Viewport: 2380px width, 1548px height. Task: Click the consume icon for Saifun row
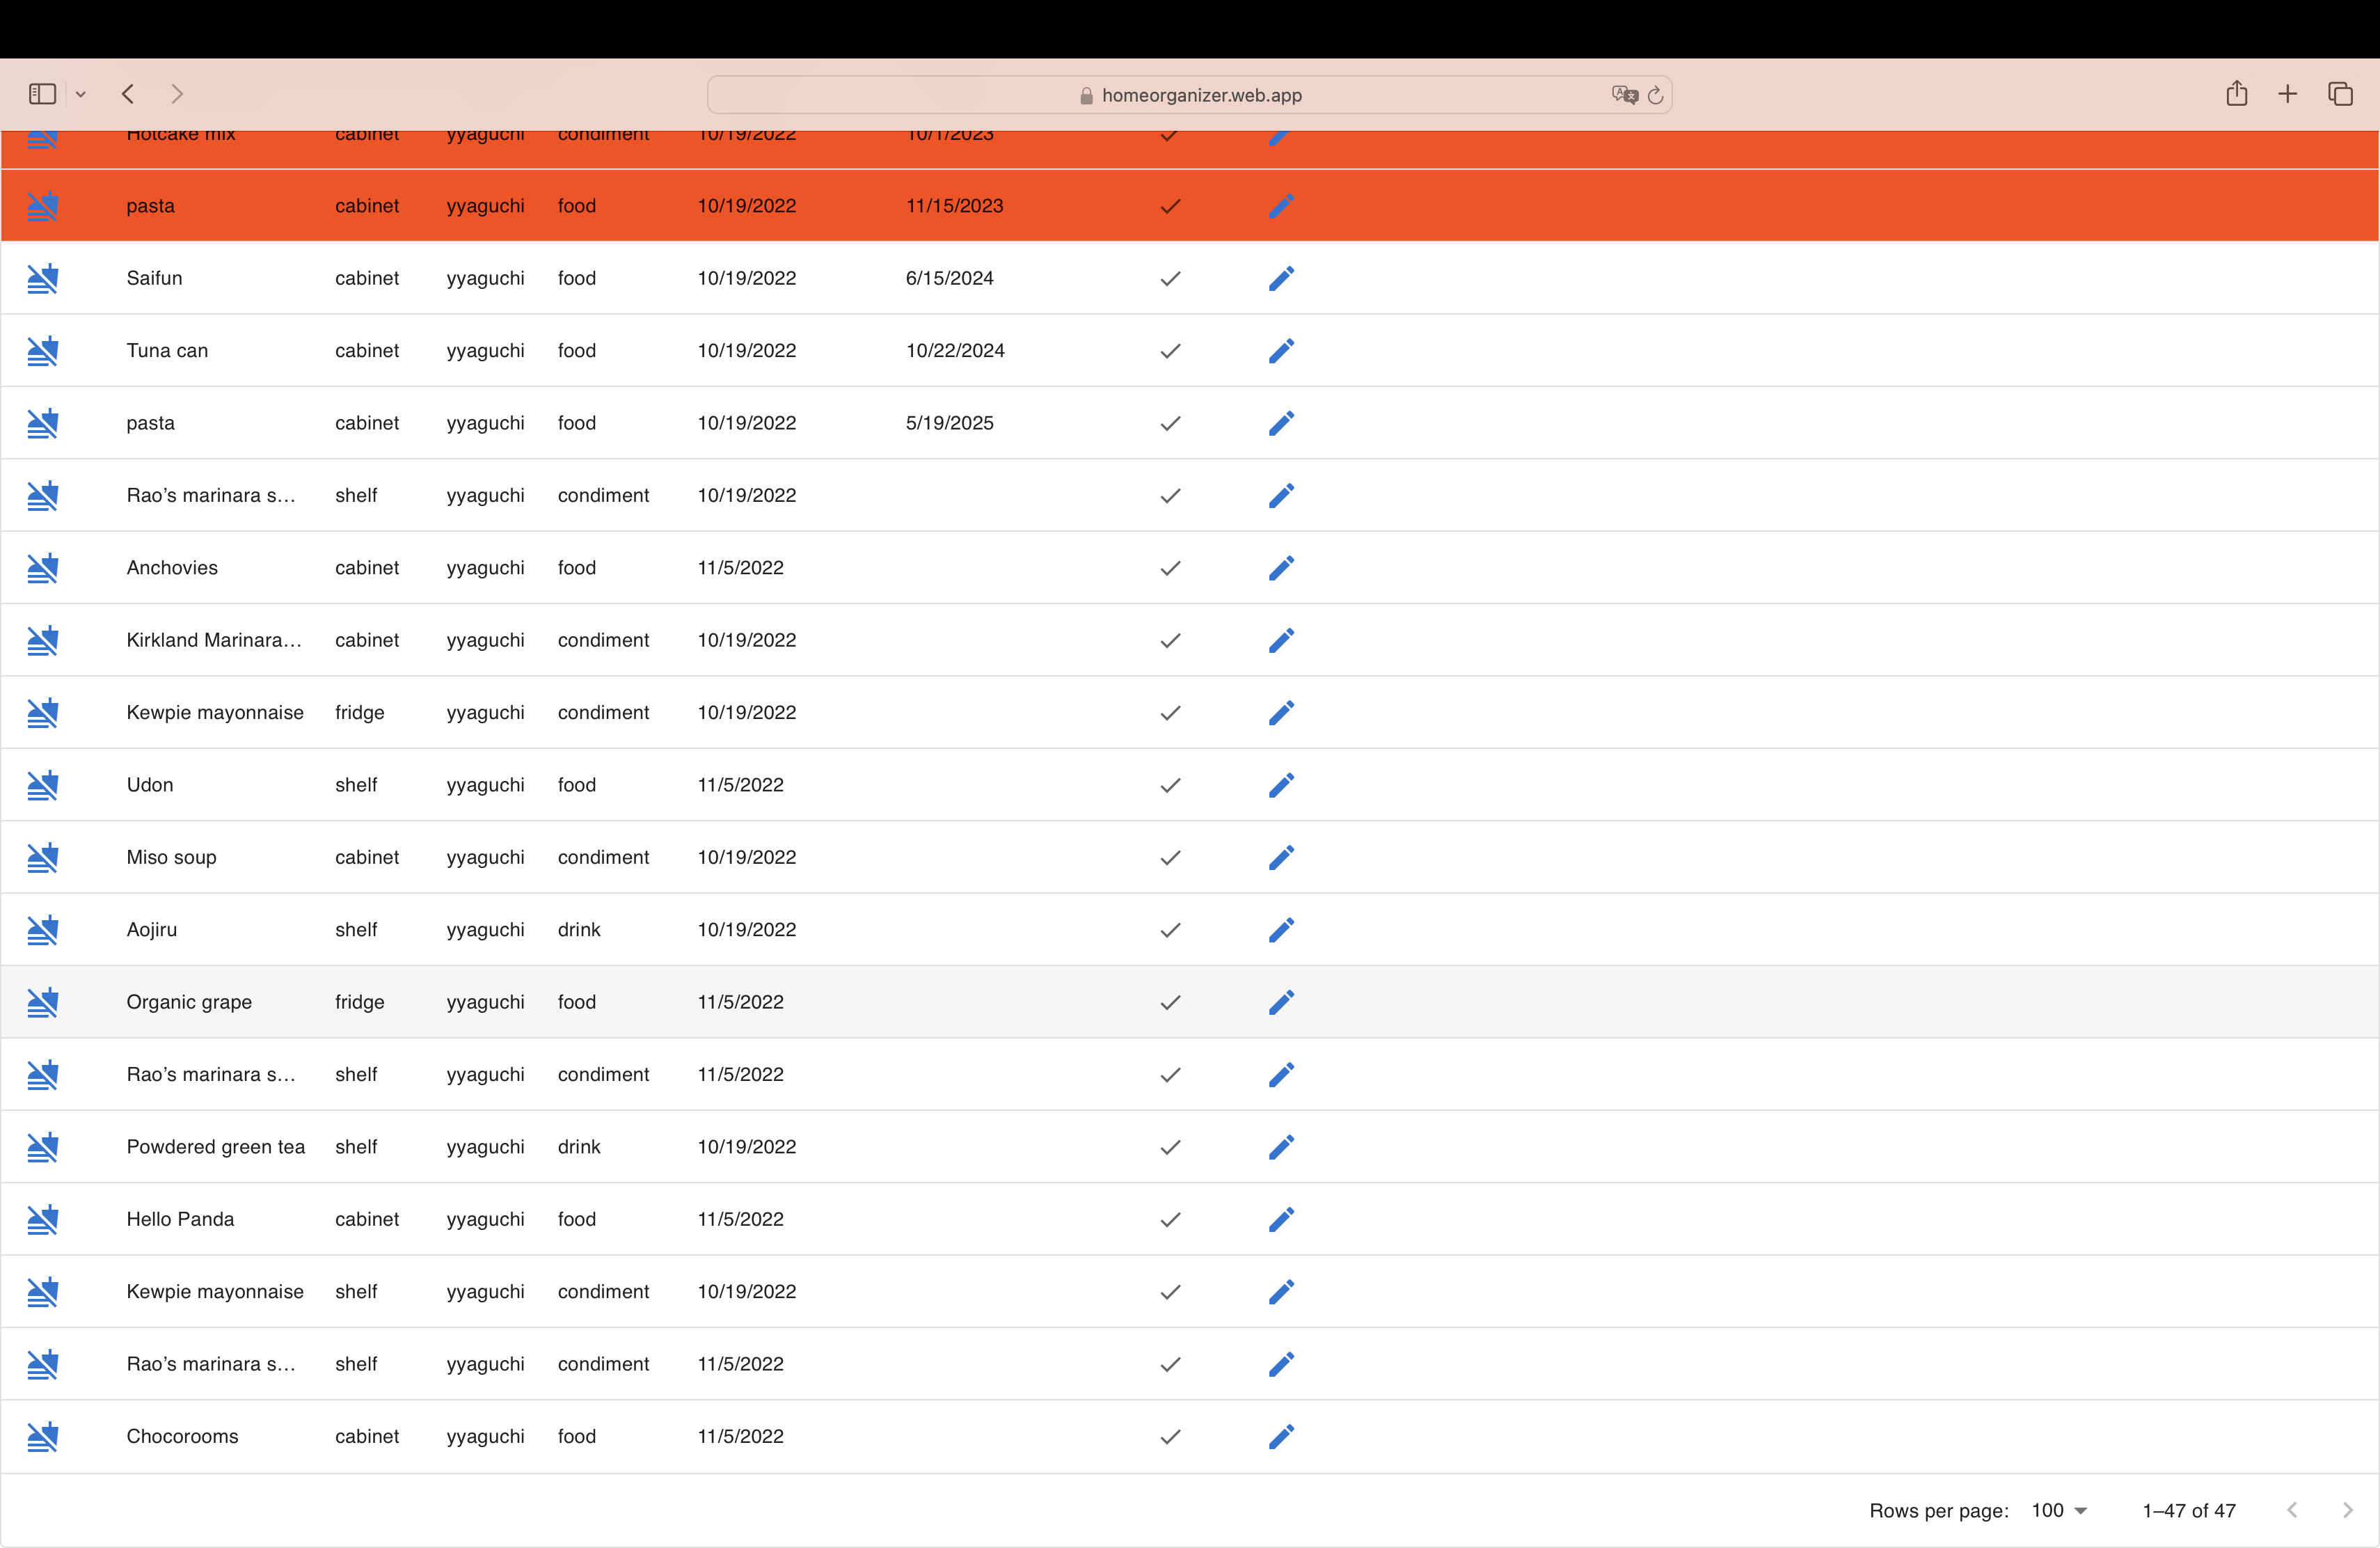tap(42, 278)
